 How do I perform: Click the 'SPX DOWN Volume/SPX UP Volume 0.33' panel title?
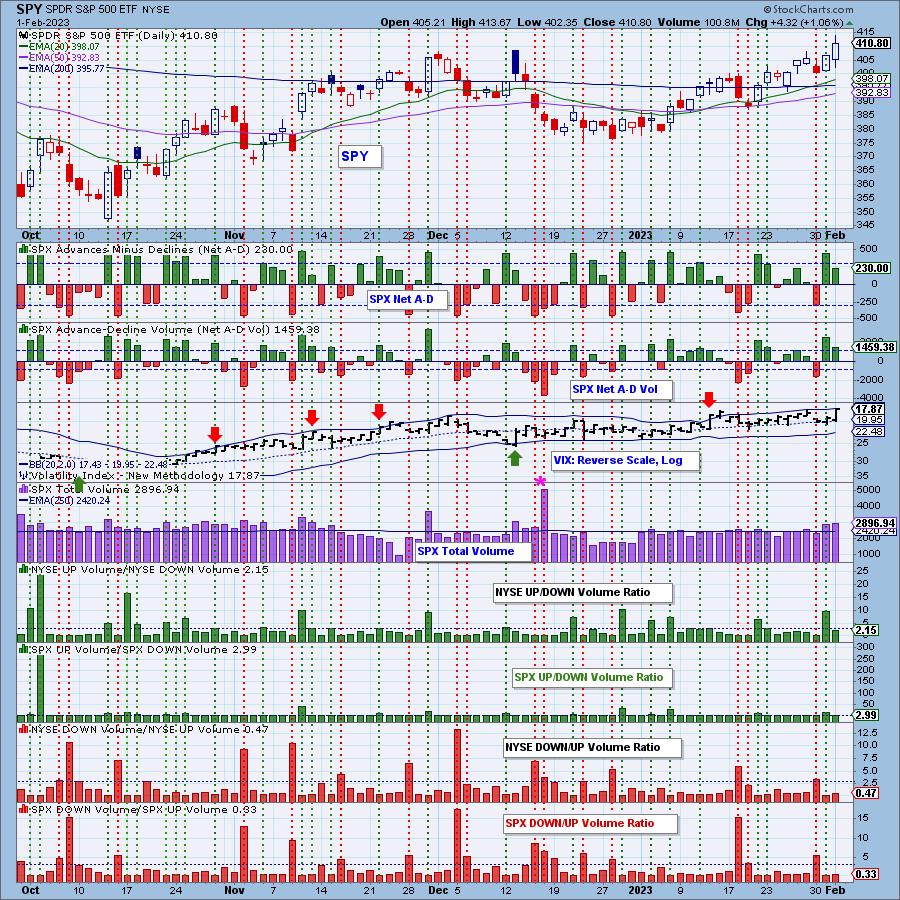[x=138, y=809]
